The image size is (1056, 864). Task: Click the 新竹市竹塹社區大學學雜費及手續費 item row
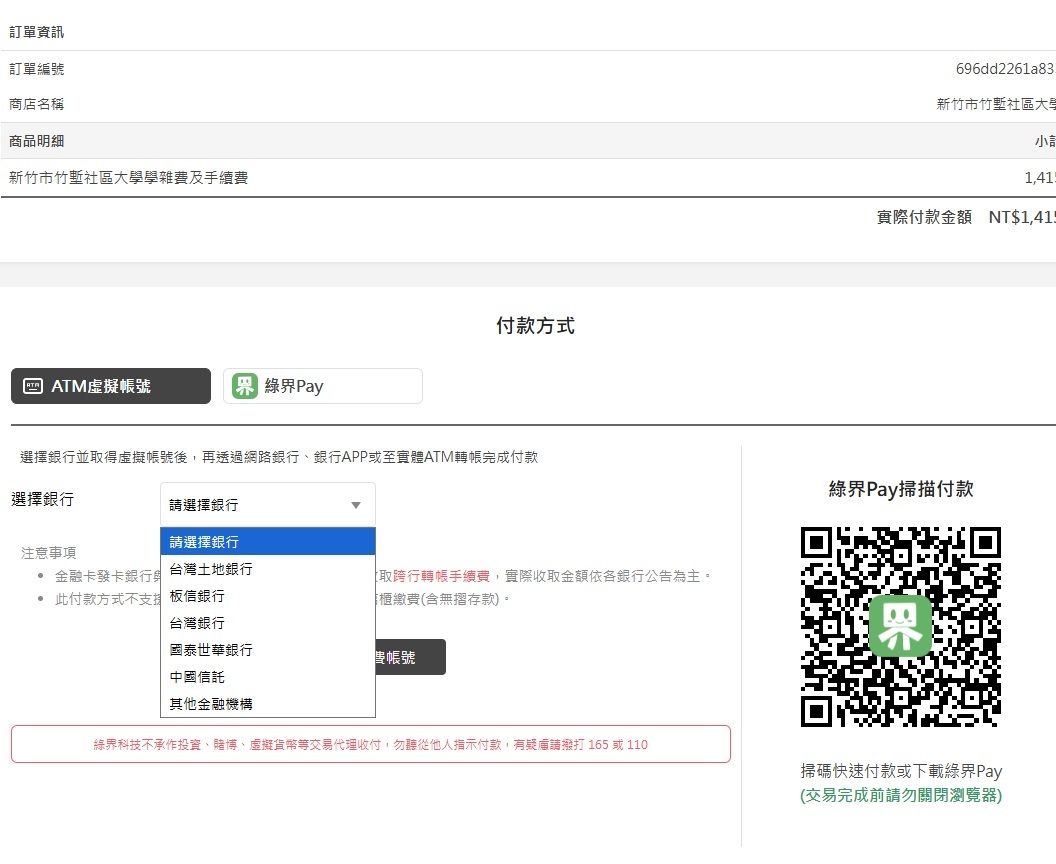pyautogui.click(x=128, y=178)
